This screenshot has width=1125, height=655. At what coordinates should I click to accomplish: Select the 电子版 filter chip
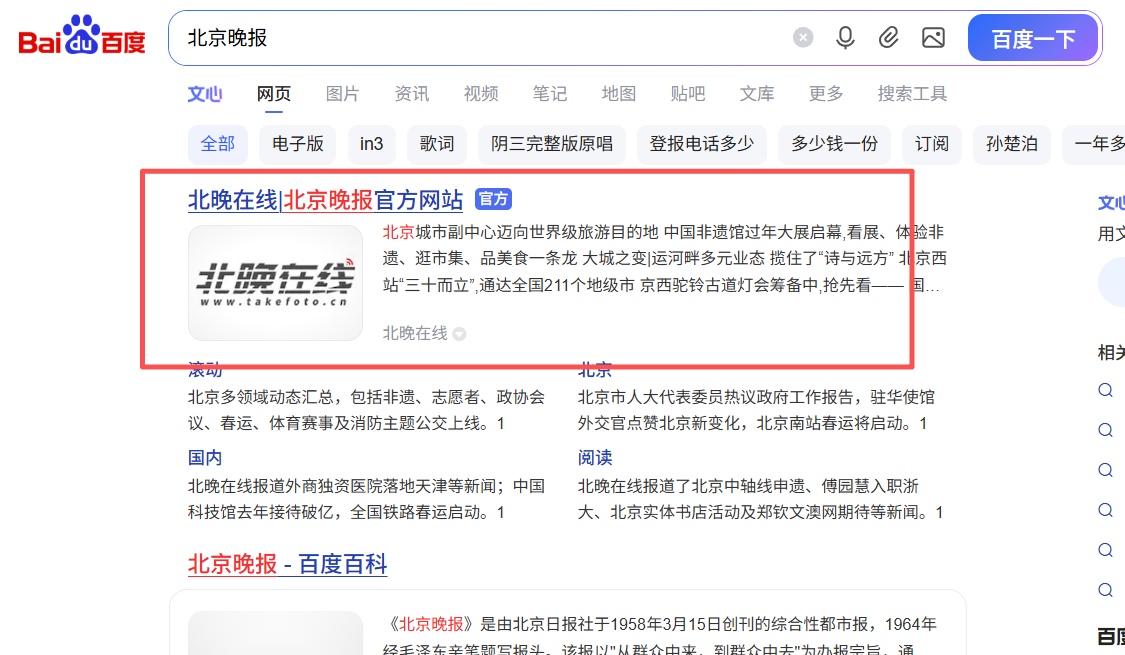(x=297, y=144)
